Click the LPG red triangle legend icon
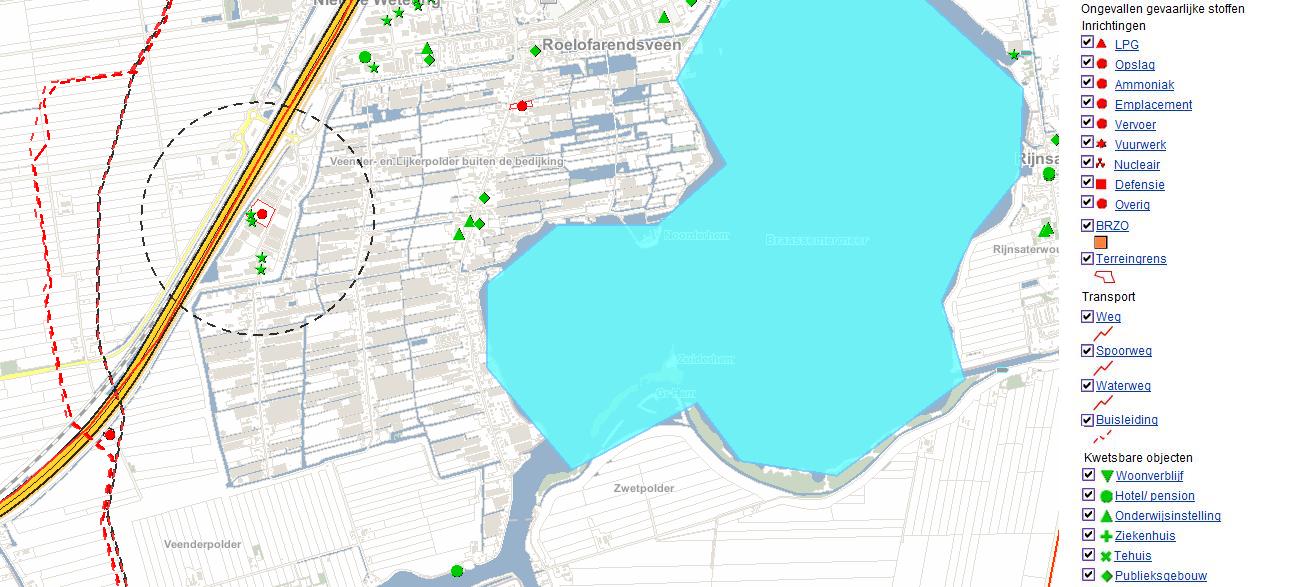This screenshot has width=1291, height=587. [x=1101, y=44]
